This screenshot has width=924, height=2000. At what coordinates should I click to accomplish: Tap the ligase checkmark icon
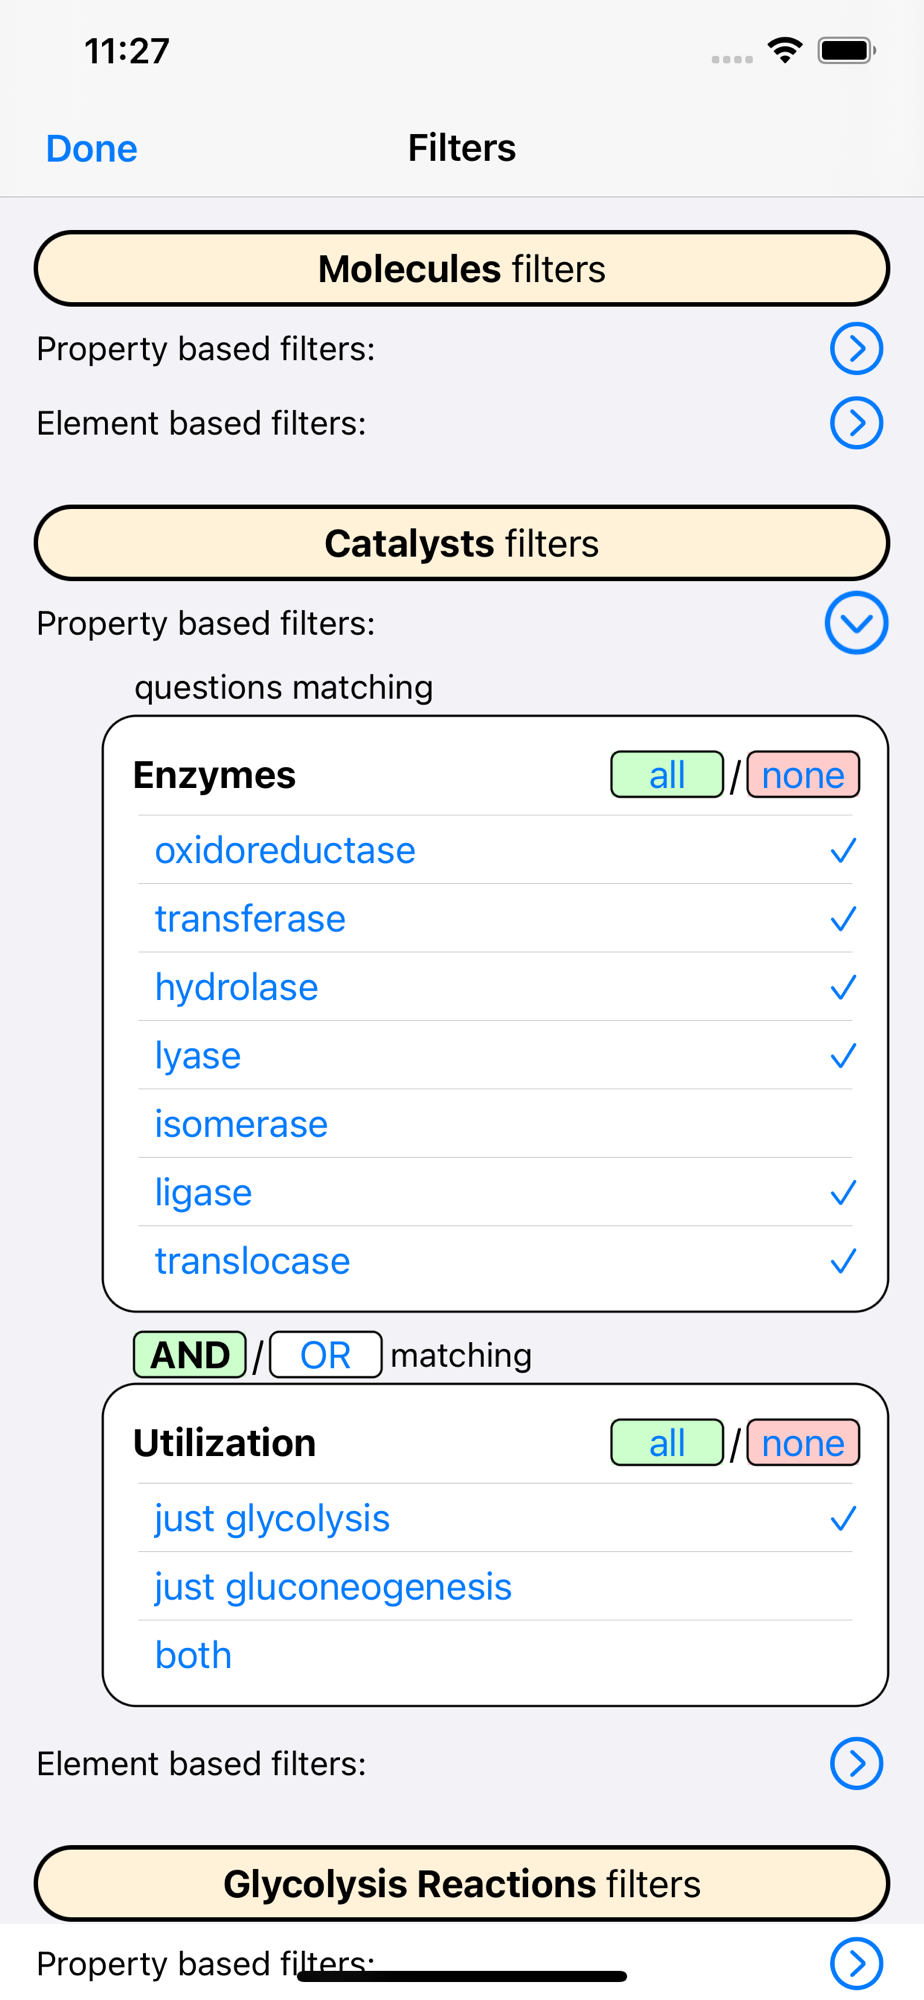tap(843, 1193)
